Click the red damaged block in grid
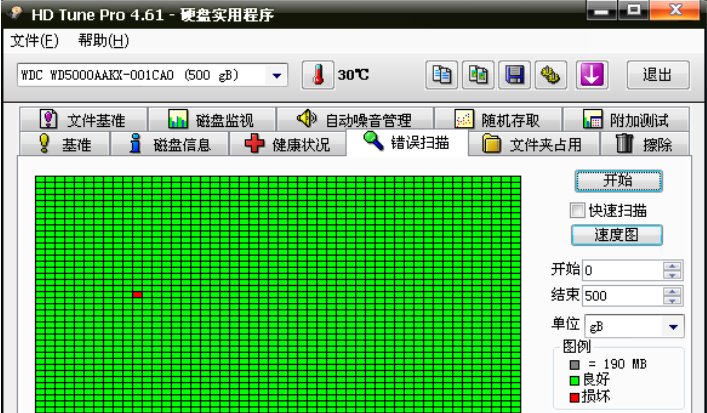The width and height of the screenshot is (707, 413). click(x=138, y=294)
